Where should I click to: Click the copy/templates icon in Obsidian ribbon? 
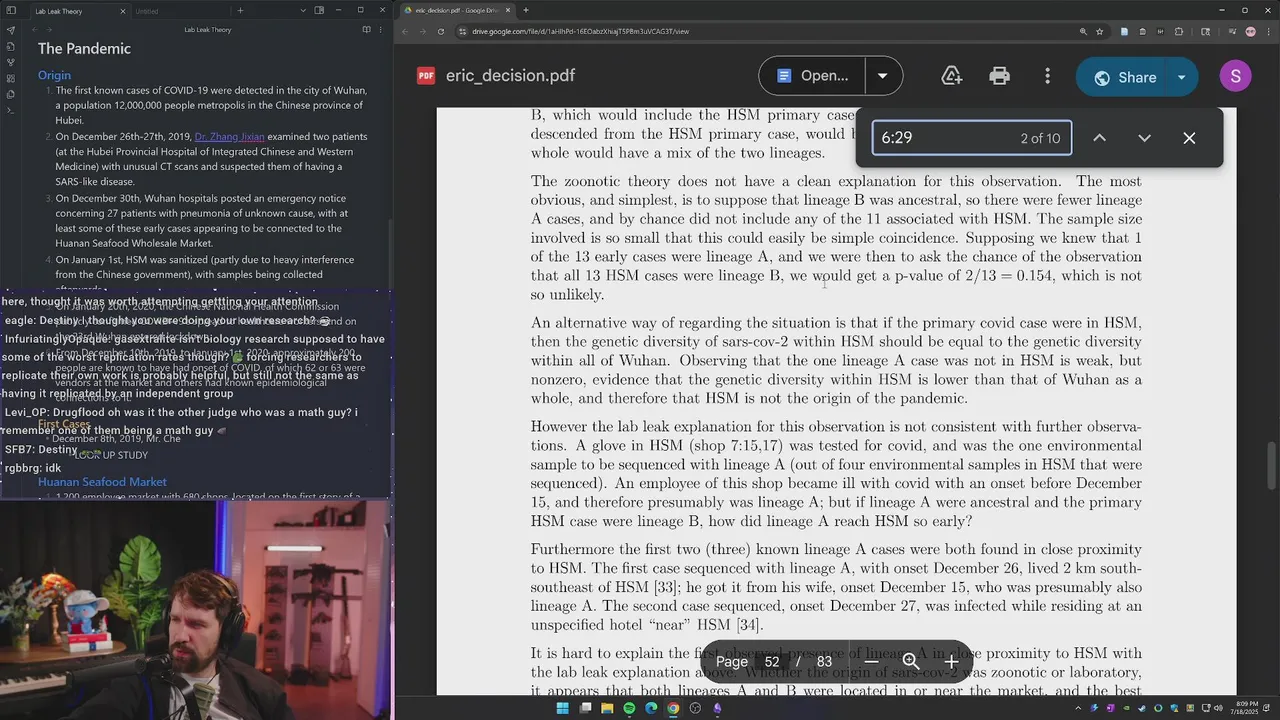coord(11,94)
